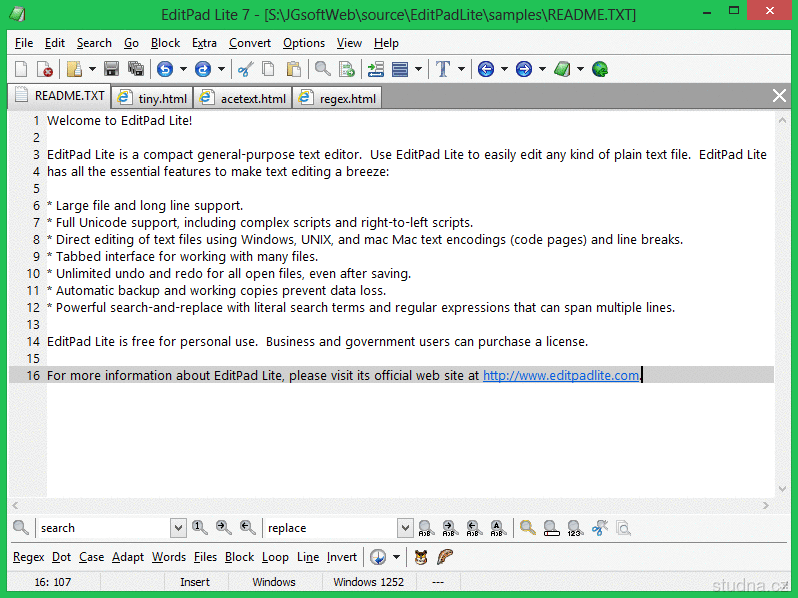
Task: Toggle the Line by line option
Action: 308,557
